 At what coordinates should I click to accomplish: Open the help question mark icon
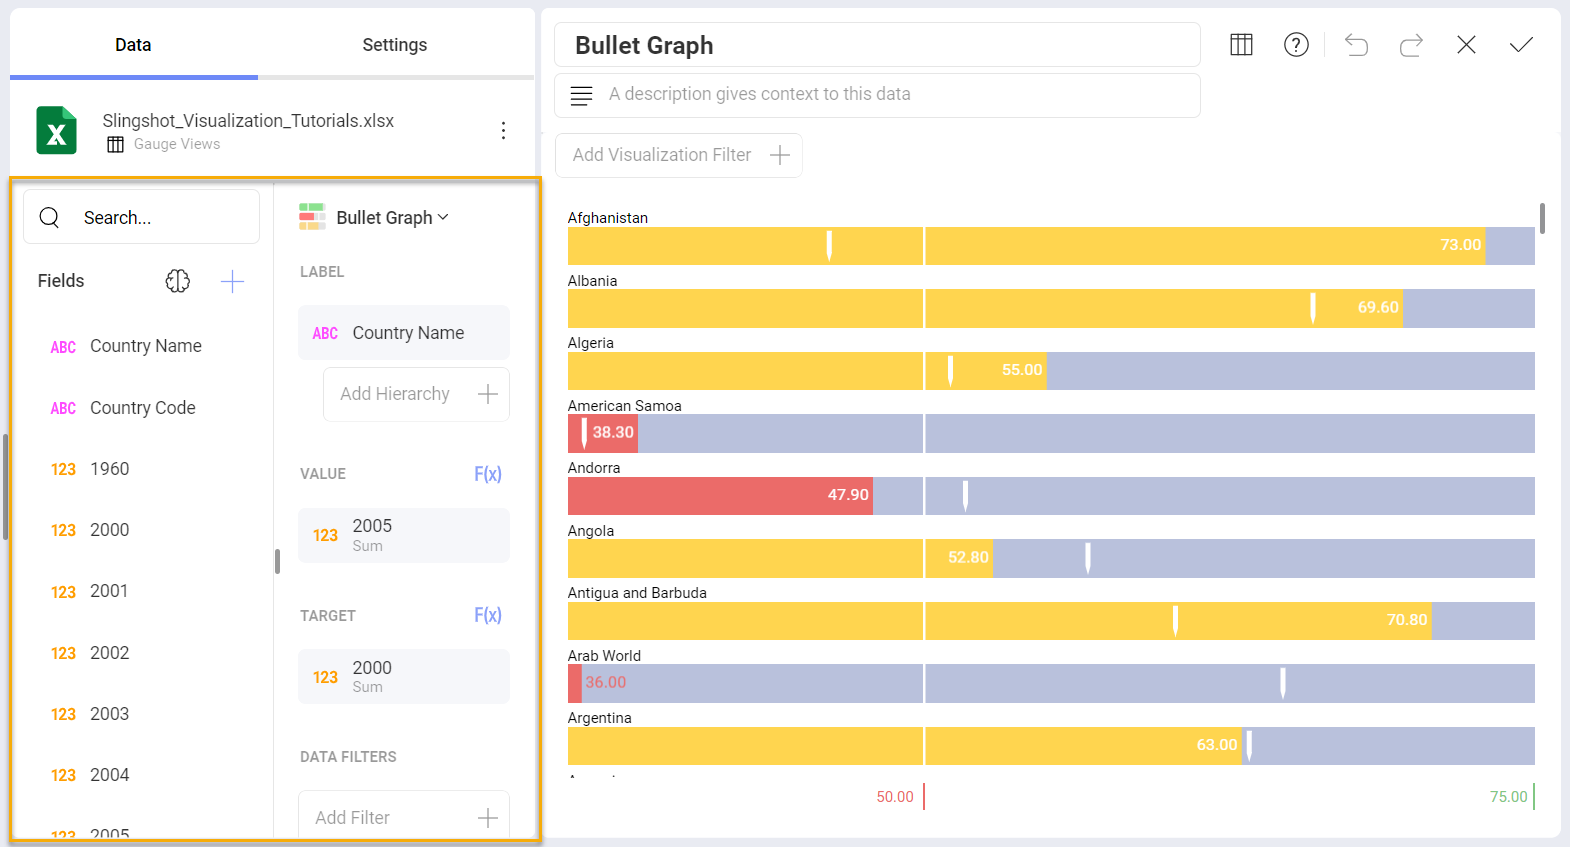(1296, 44)
